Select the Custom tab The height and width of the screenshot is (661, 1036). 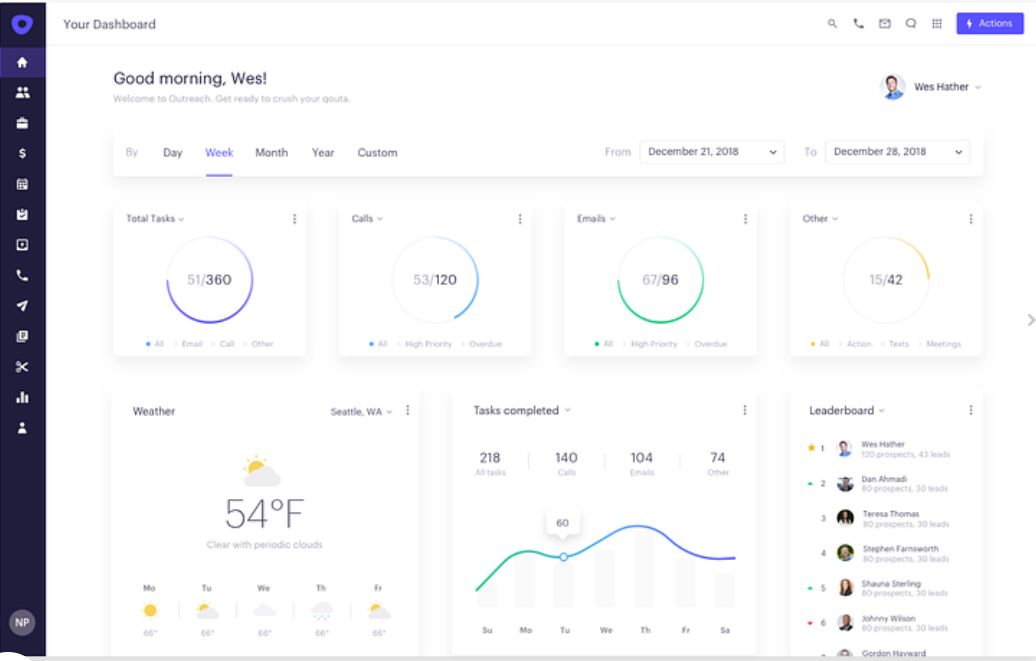point(377,153)
